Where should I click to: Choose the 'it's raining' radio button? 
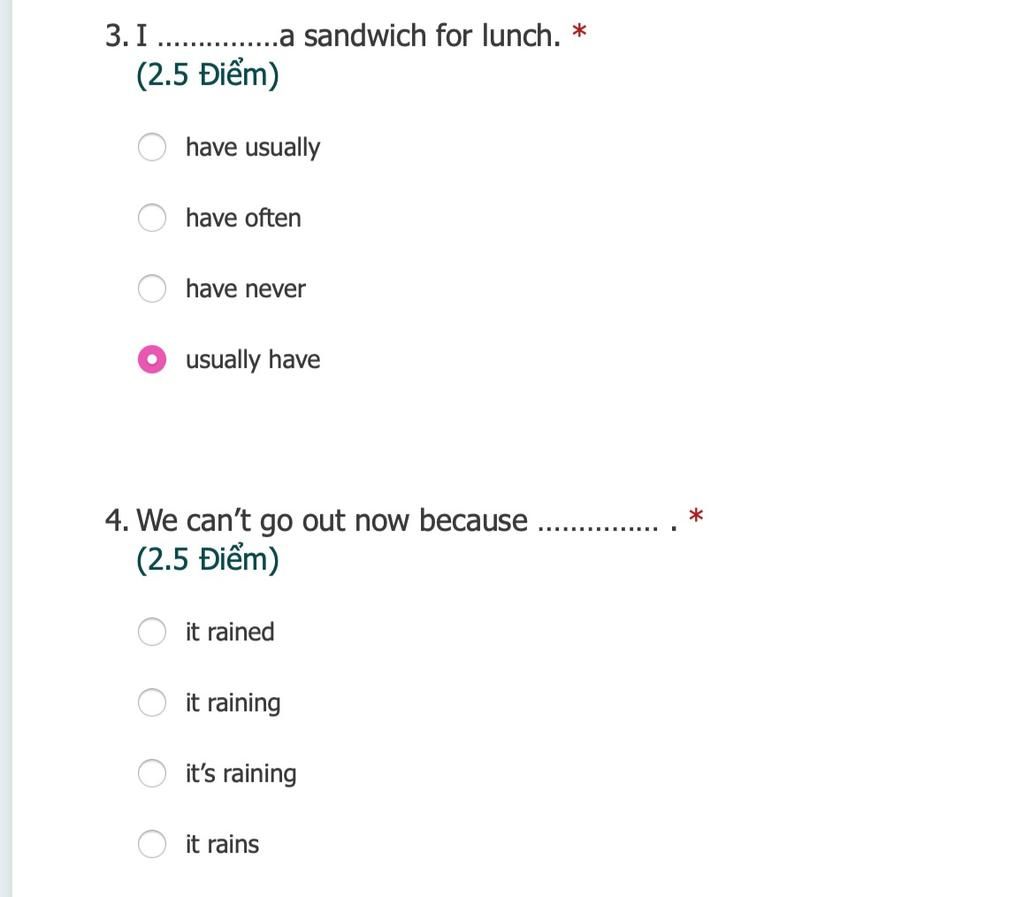tap(152, 773)
